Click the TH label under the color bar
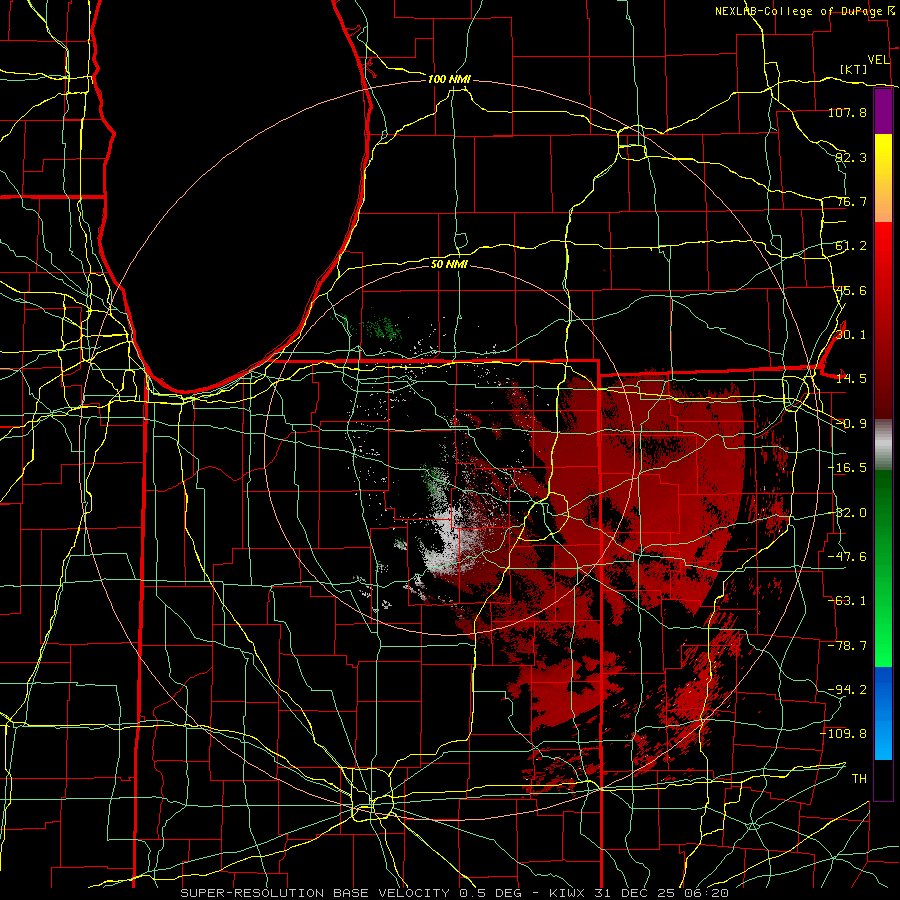 [859, 778]
